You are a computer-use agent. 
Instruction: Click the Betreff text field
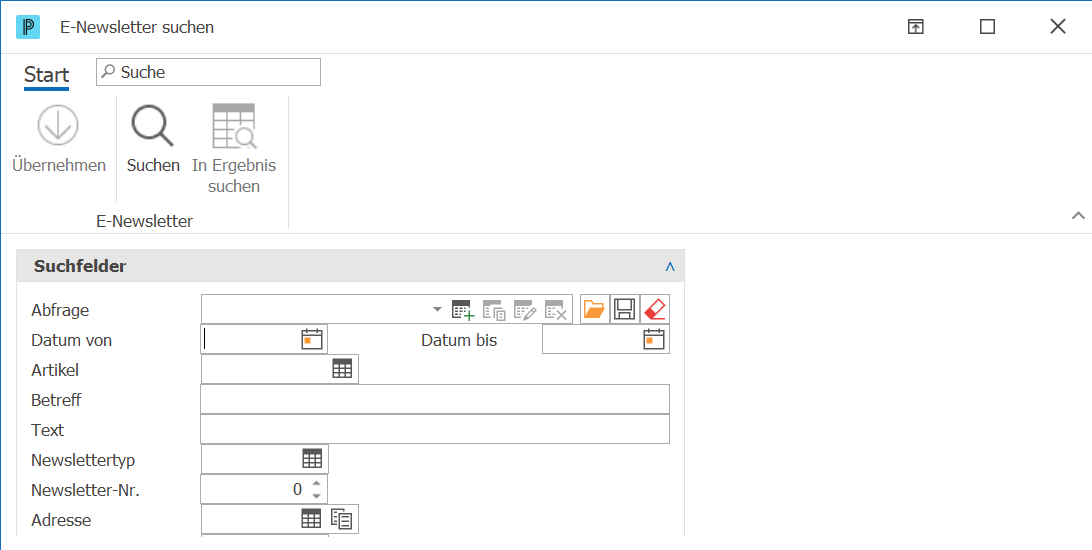435,400
